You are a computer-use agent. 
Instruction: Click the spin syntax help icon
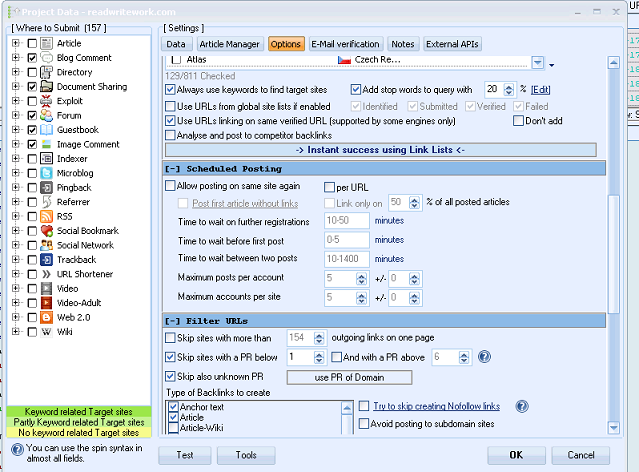17,450
